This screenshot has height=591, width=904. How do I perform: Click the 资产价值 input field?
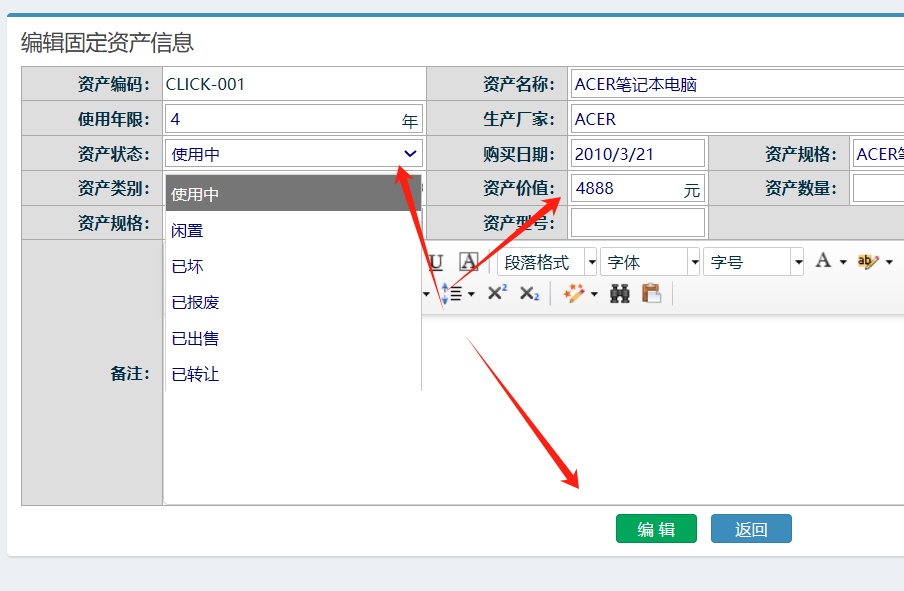626,188
